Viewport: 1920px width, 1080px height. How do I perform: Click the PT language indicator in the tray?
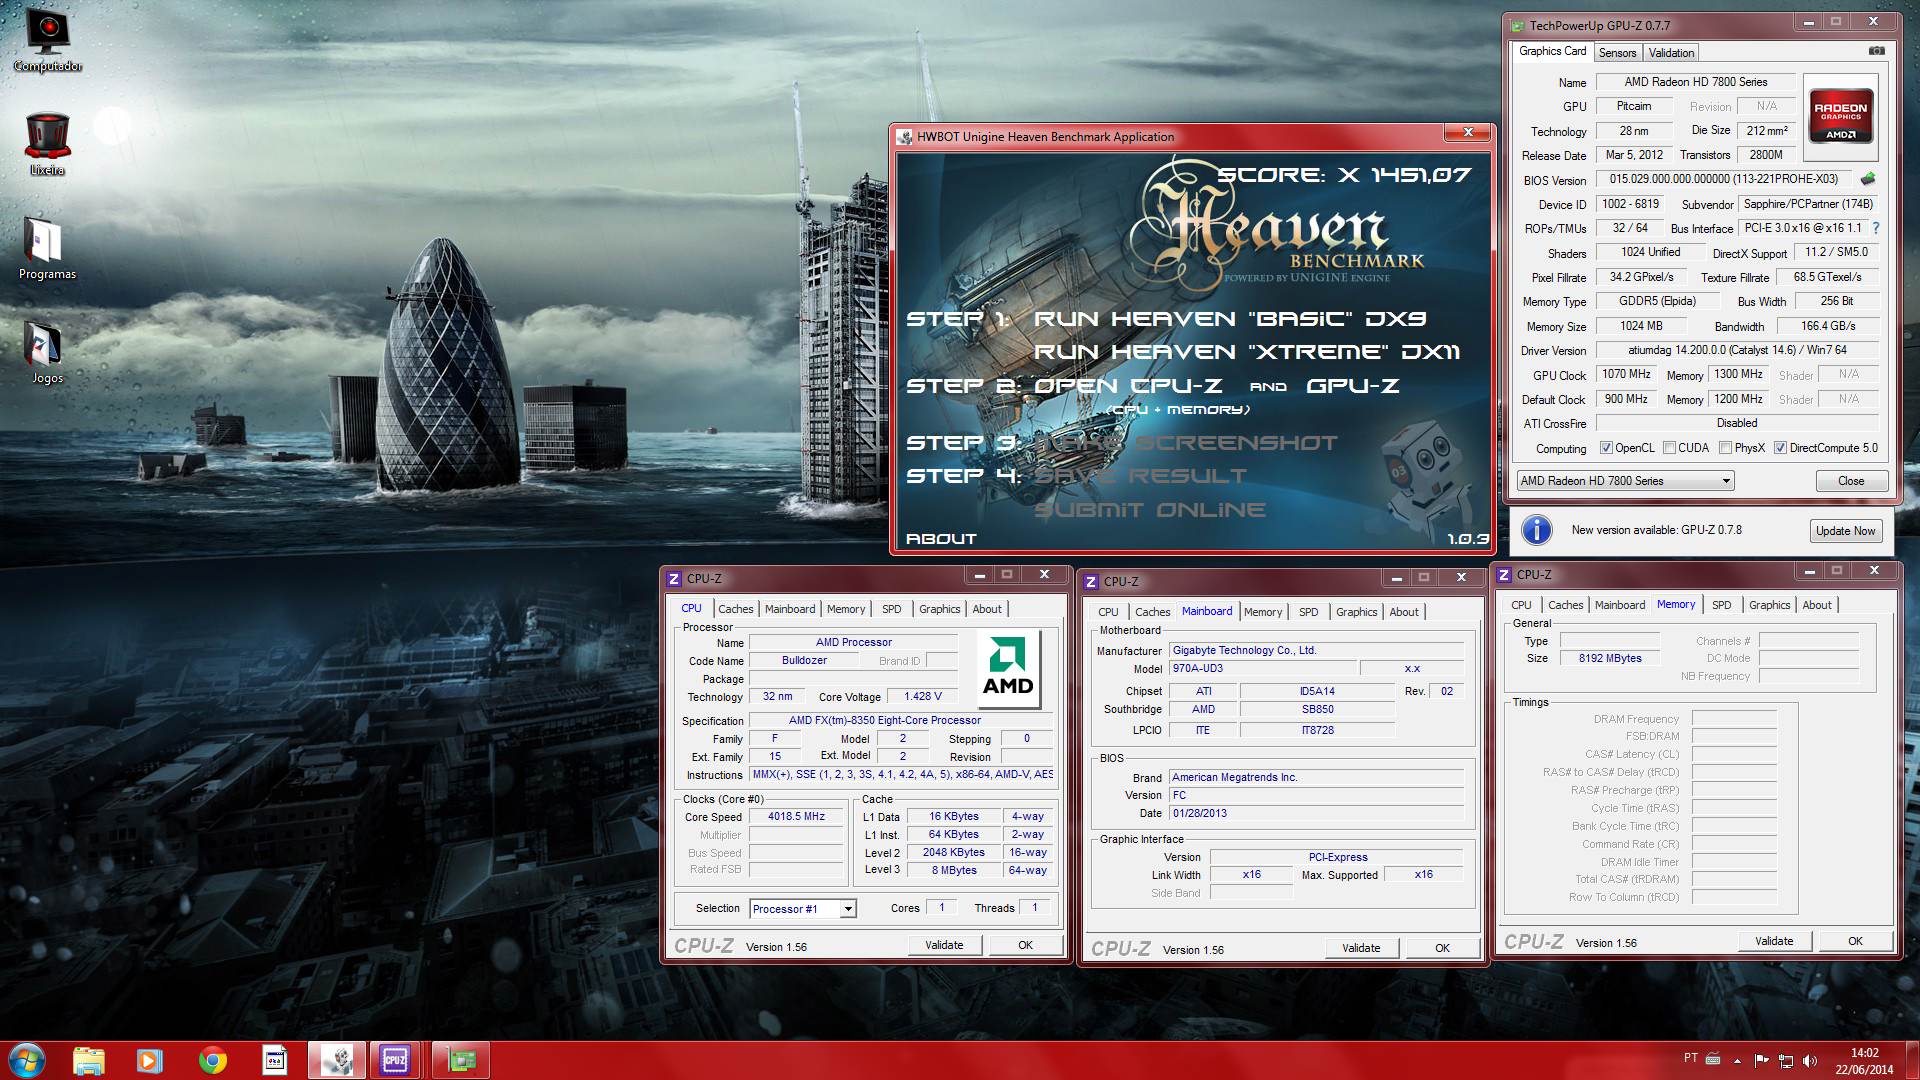(x=1690, y=1058)
